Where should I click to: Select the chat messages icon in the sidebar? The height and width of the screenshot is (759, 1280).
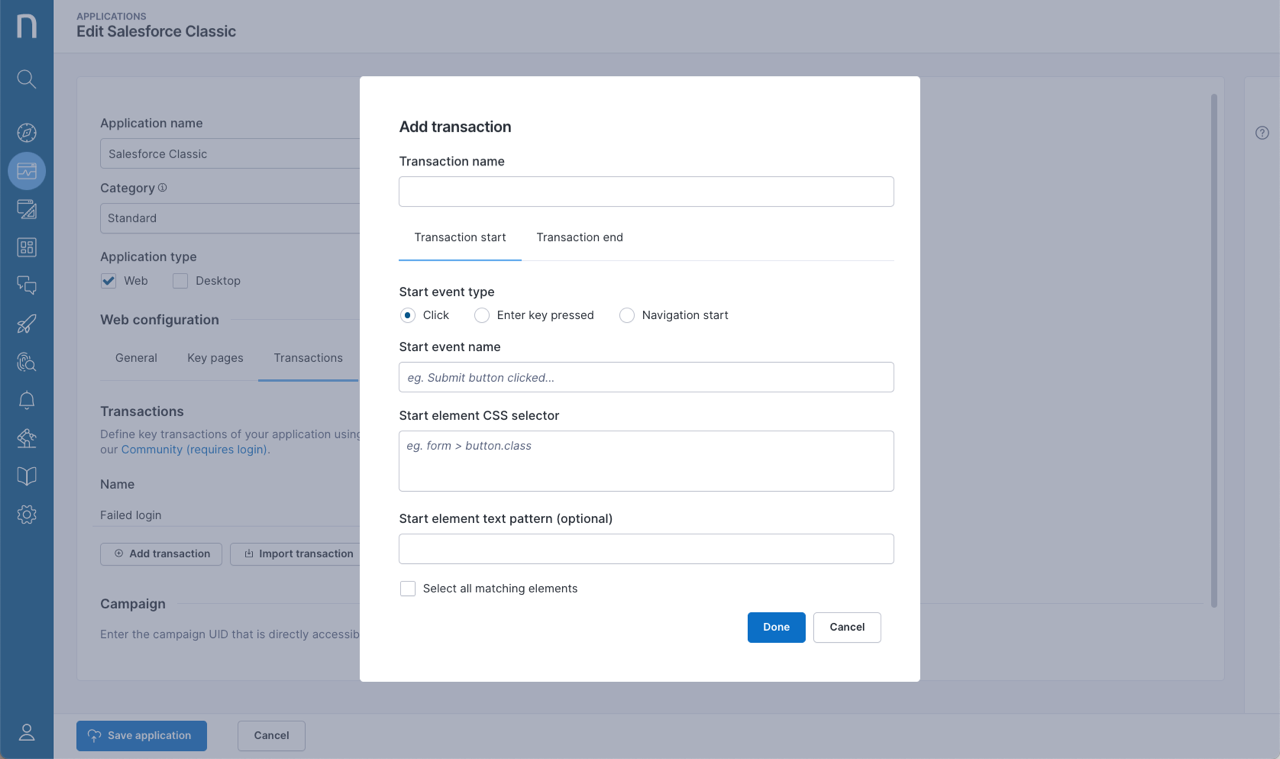(x=26, y=285)
